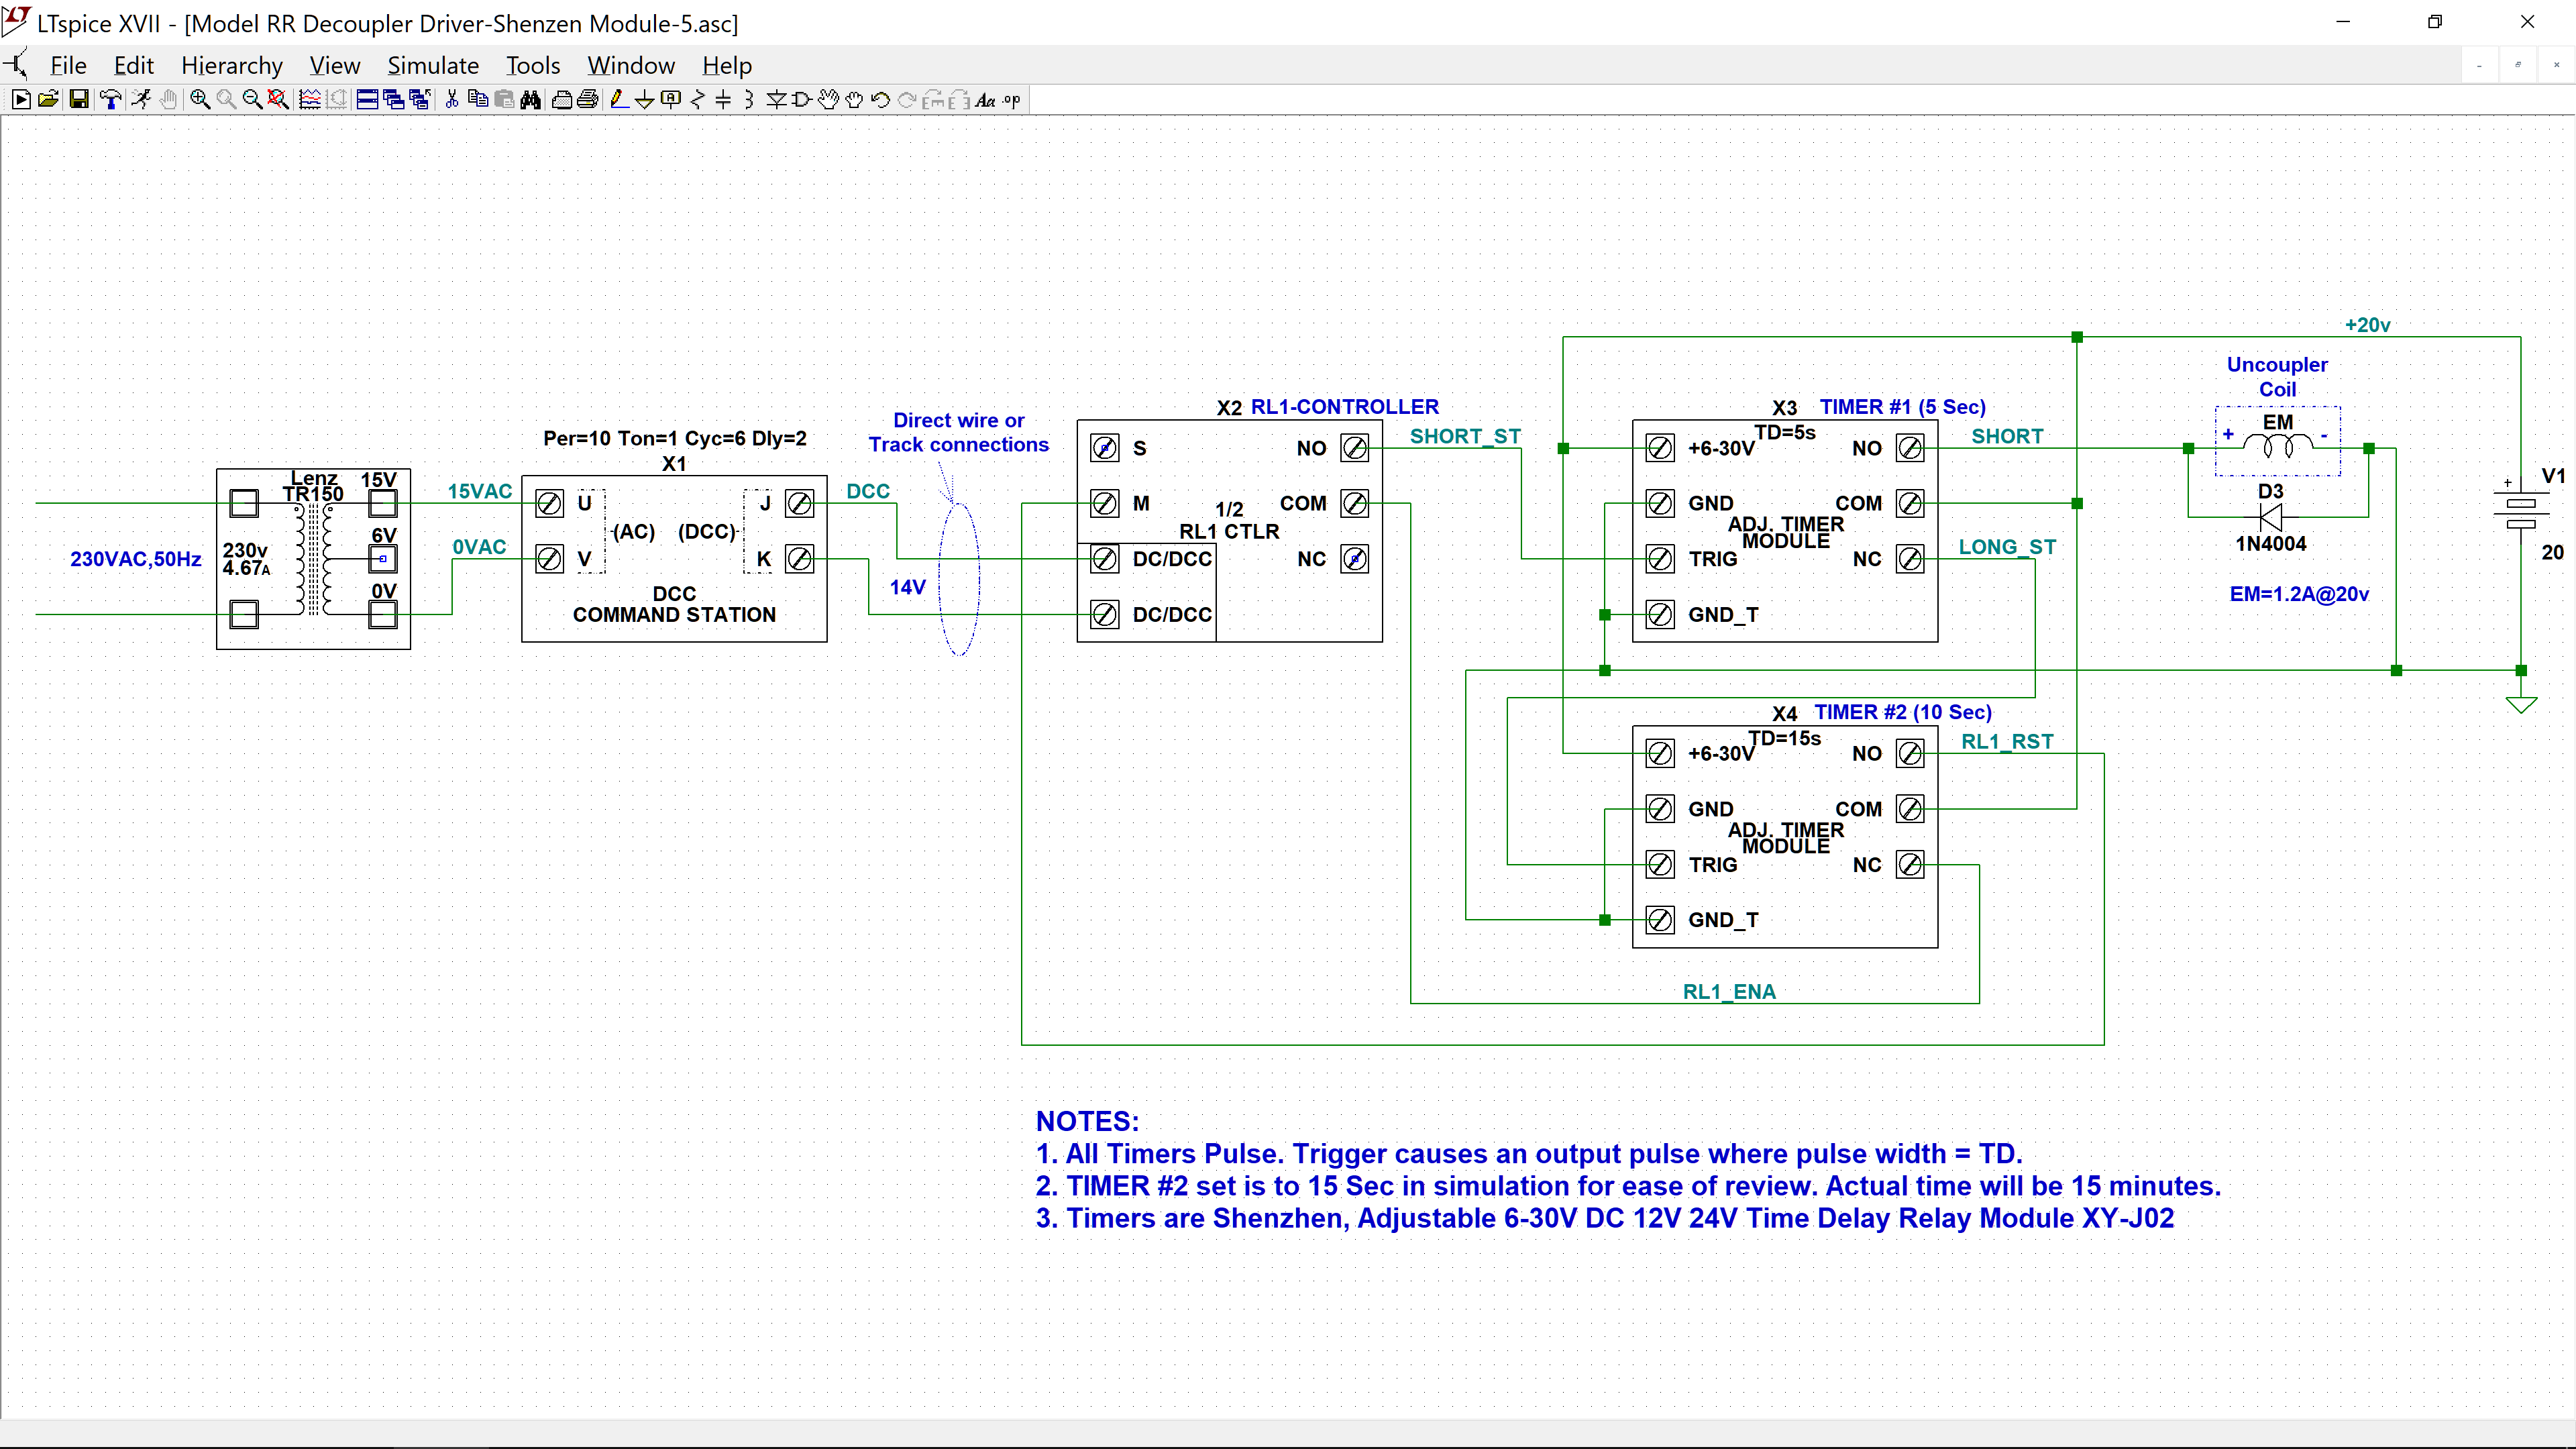Select the Zoom In magnifier tool
2576x1449 pixels.
(200, 100)
